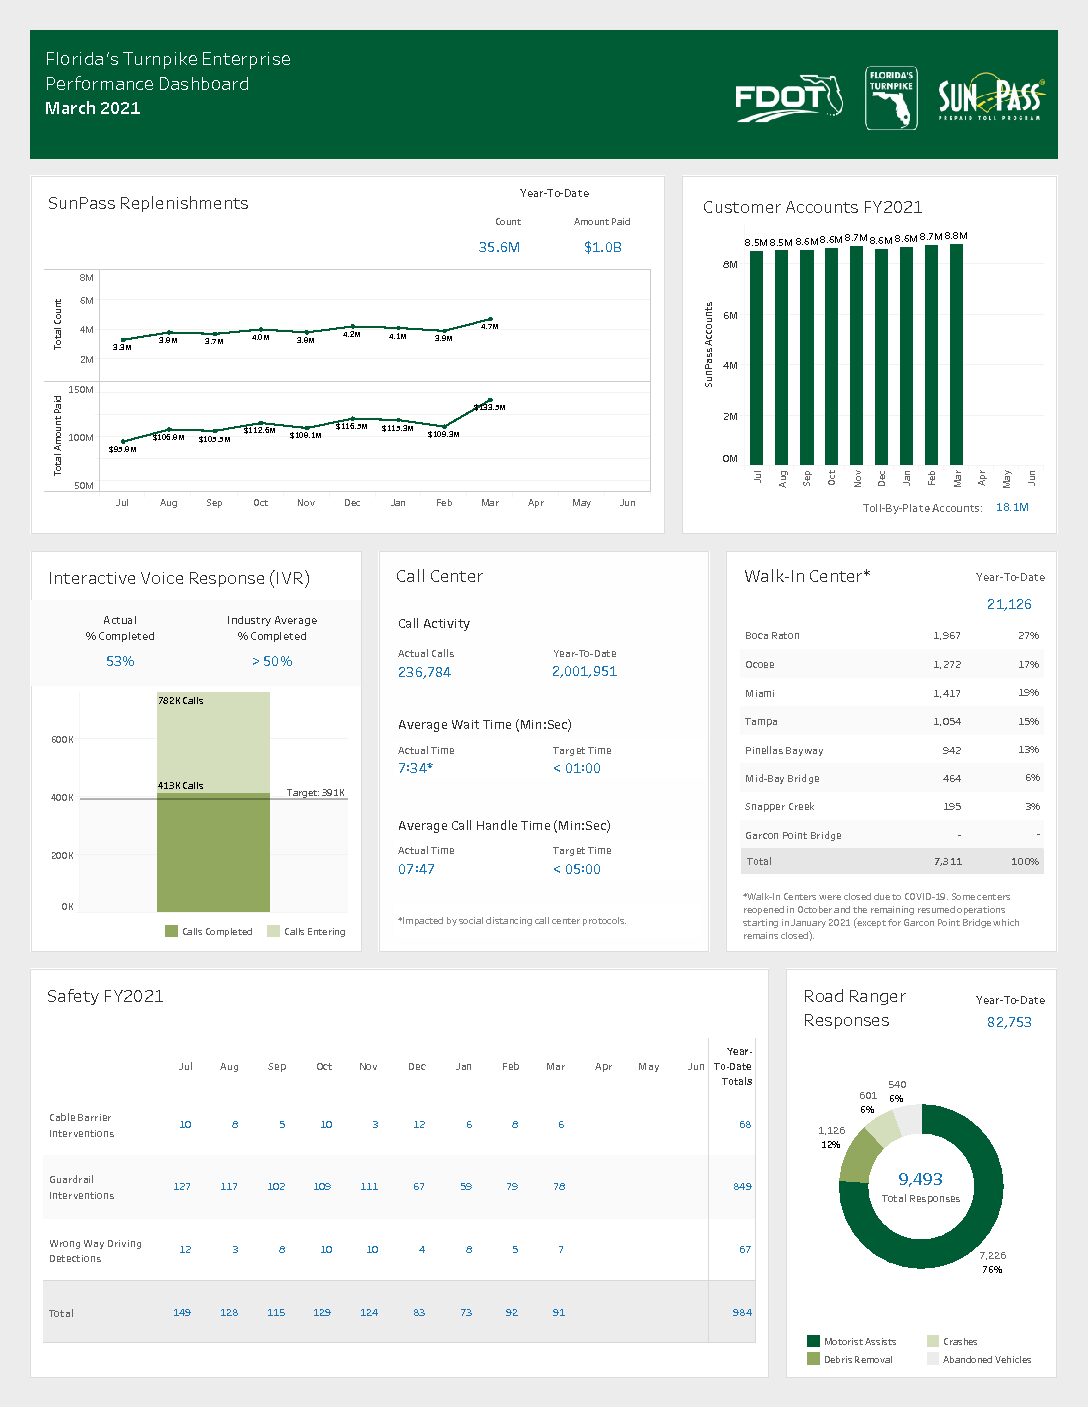Click the Wrong Way Driving total 67

coord(745,1249)
